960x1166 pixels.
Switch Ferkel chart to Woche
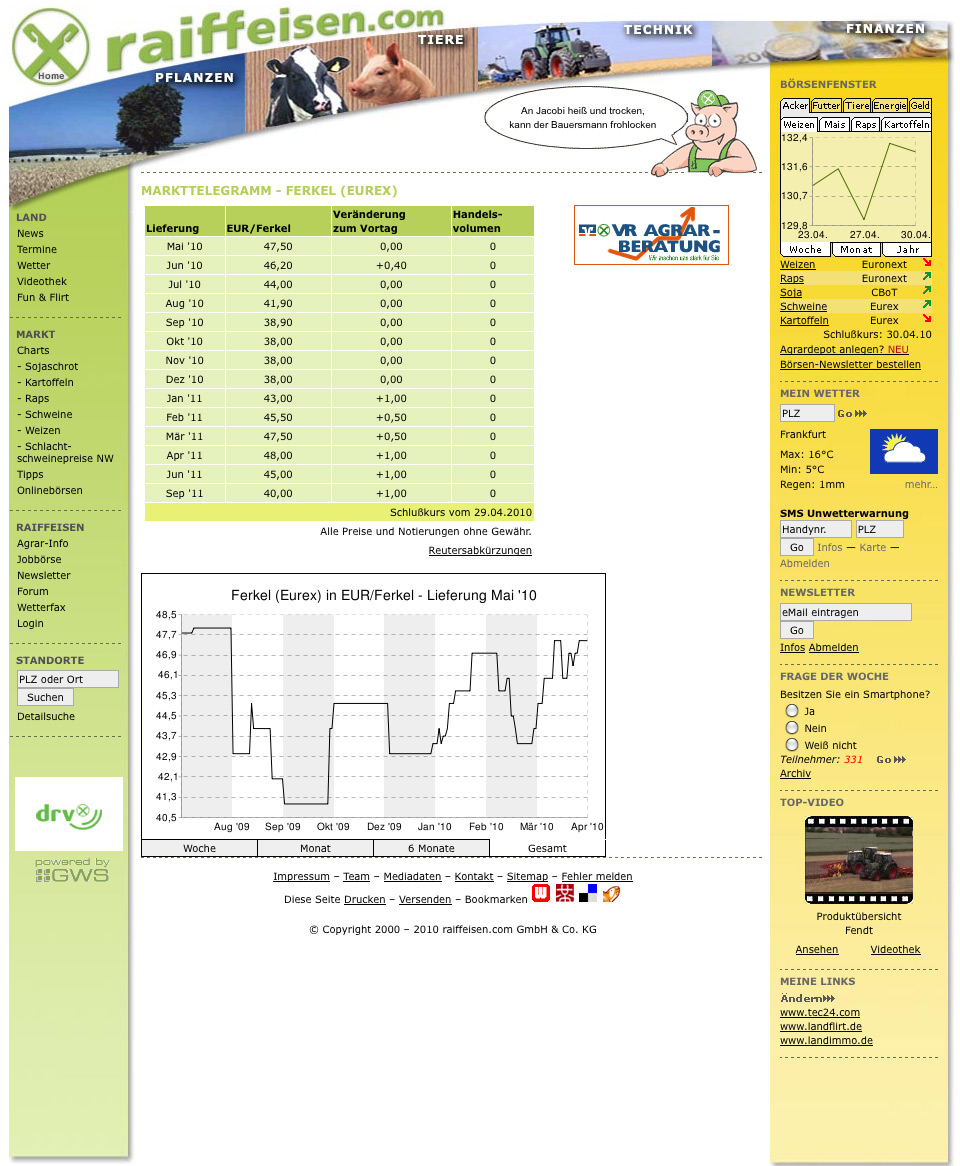199,848
